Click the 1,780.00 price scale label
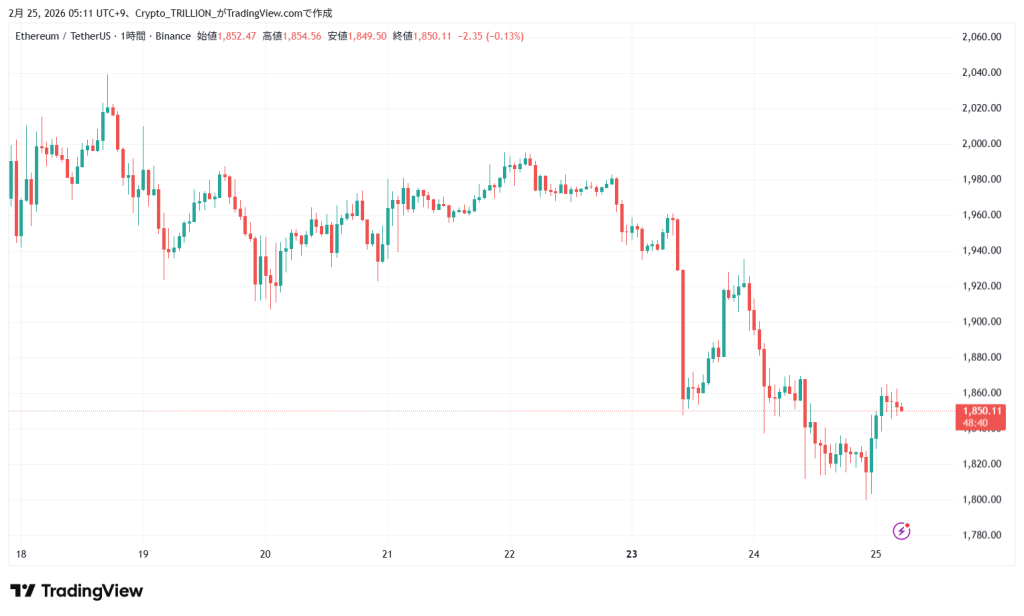This screenshot has height=616, width=1024. click(981, 535)
